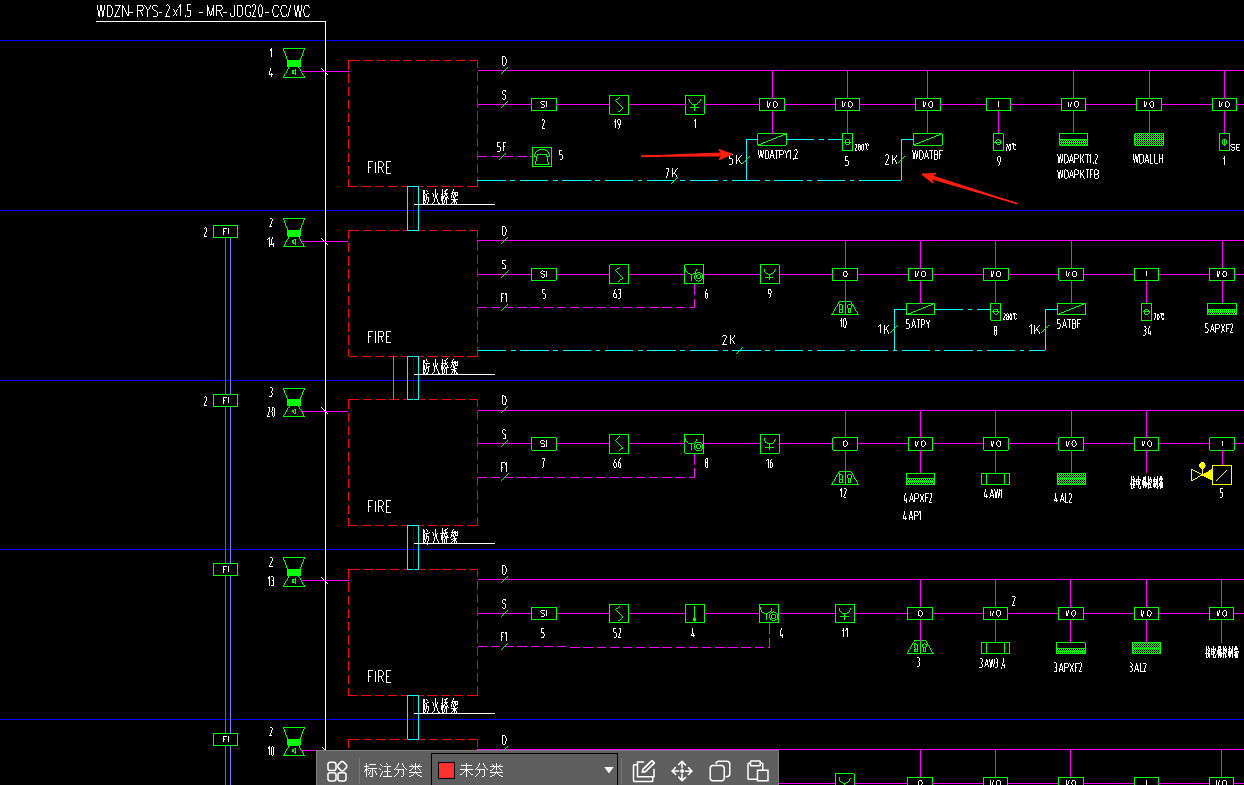
Task: Select the manual alarm symbol labeled 16
Action: tap(769, 443)
